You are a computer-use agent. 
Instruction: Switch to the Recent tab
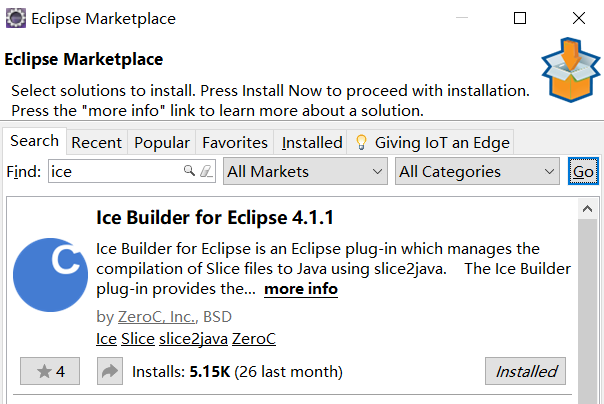96,142
